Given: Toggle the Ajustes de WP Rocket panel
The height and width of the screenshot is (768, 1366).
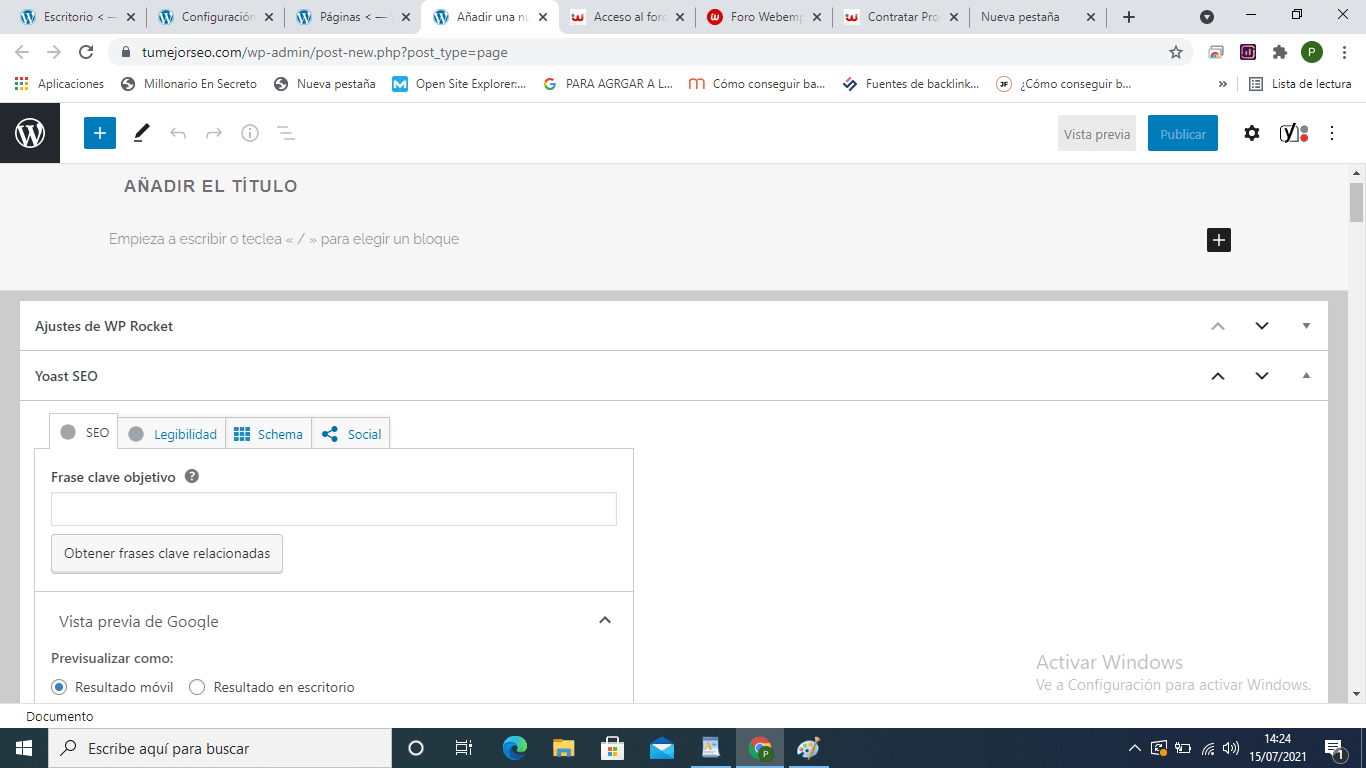Looking at the screenshot, I should click(x=1306, y=326).
